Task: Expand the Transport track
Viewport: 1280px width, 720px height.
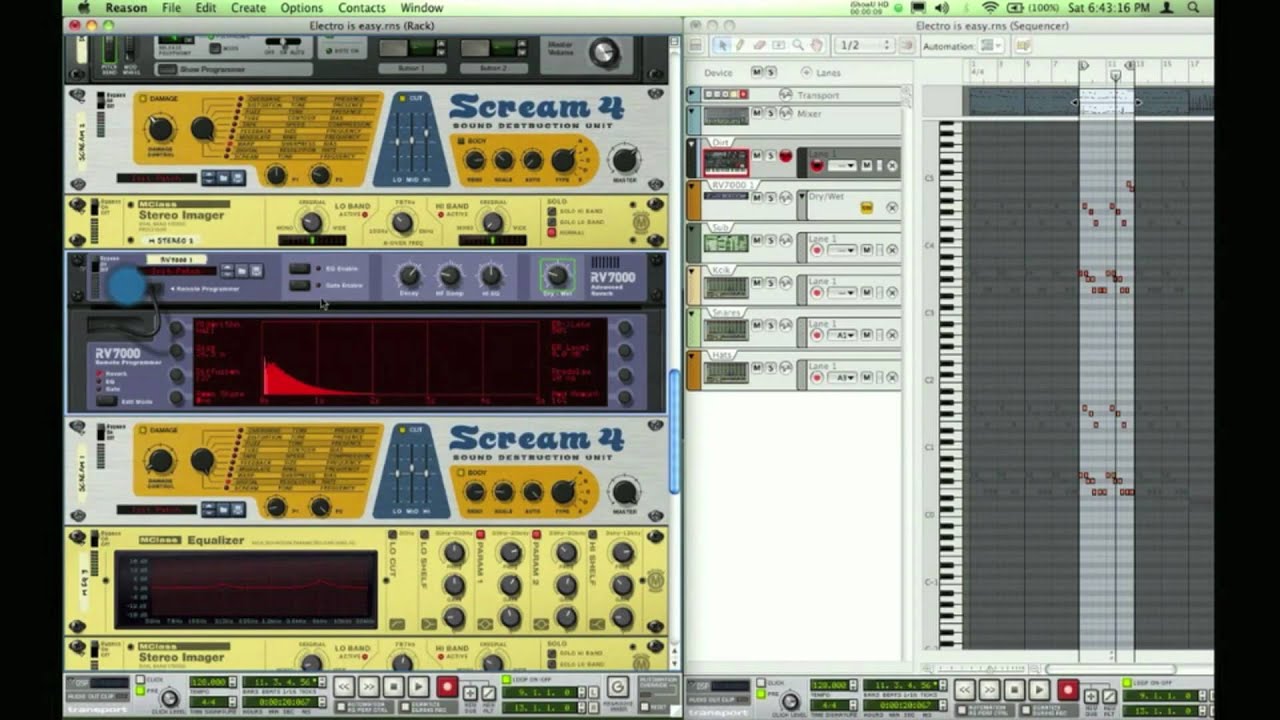Action: pos(691,95)
